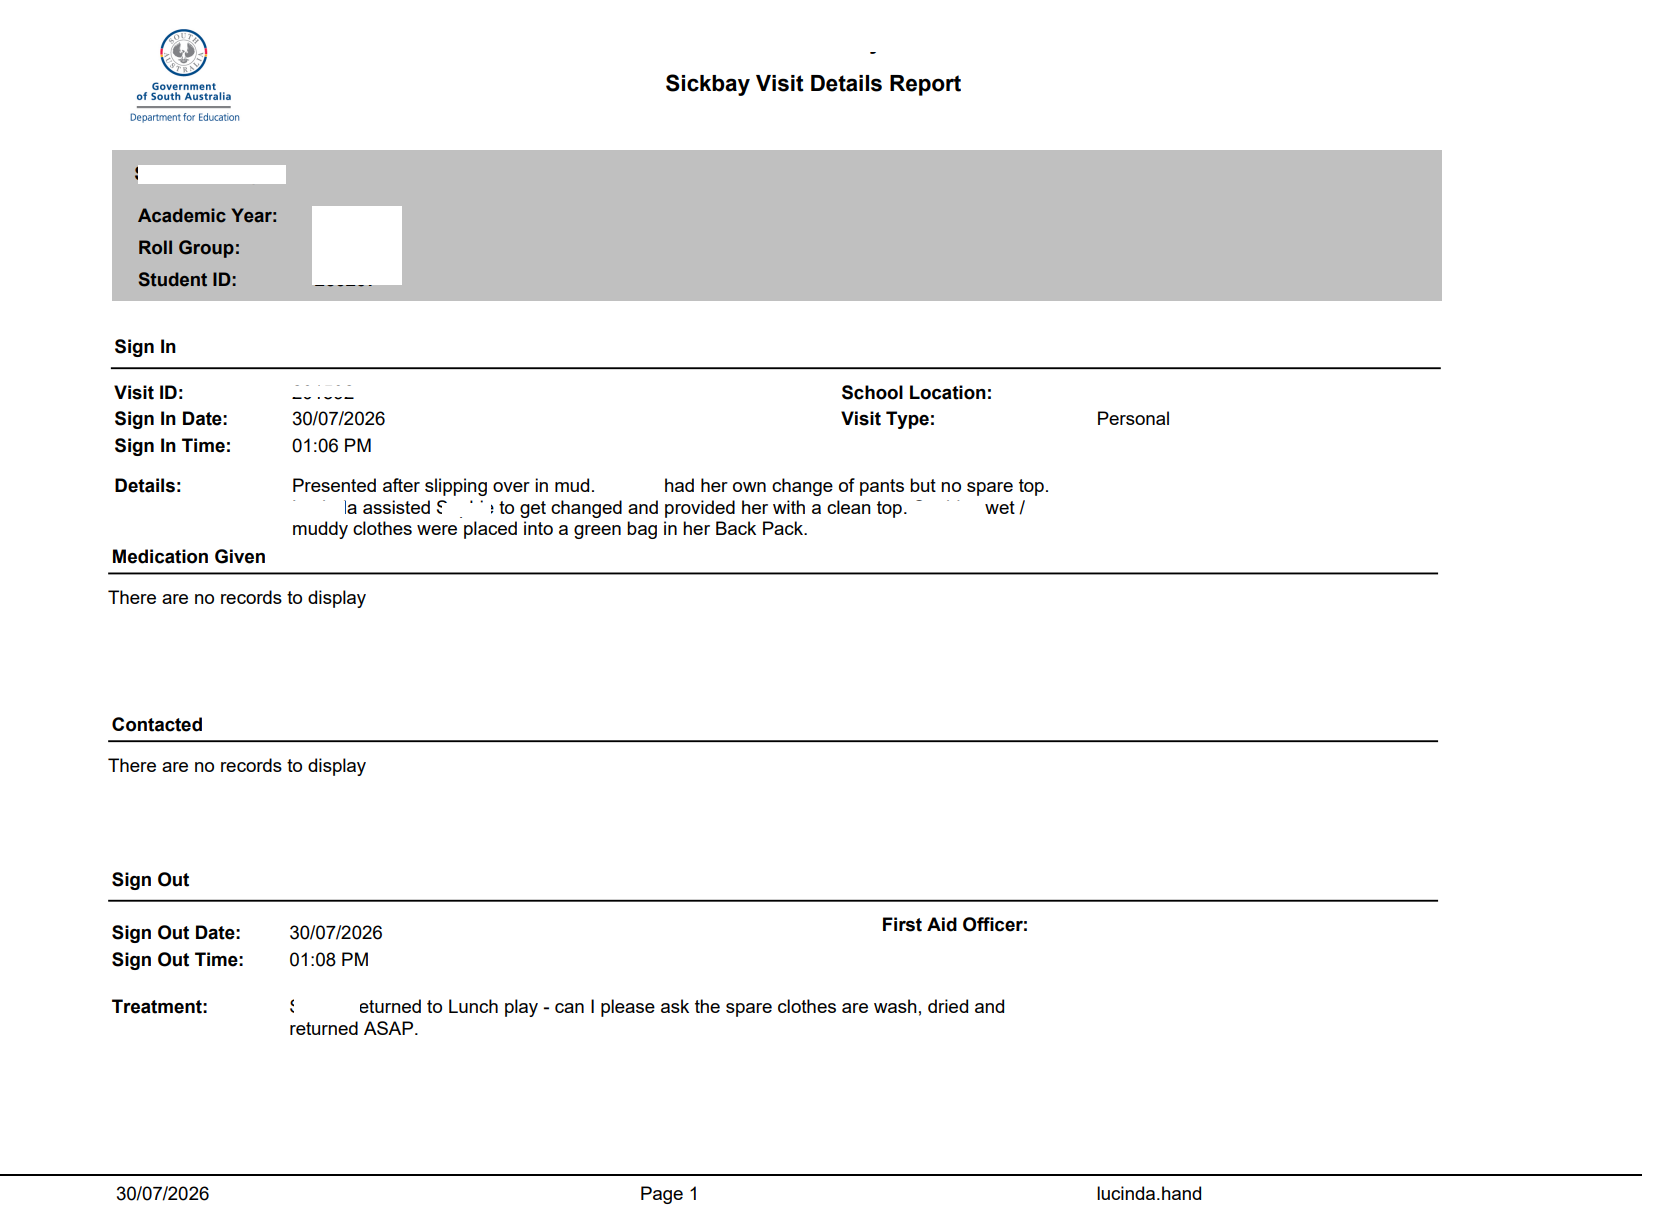
Task: Click the line "Presented after slipping over in mud."
Action: click(443, 486)
